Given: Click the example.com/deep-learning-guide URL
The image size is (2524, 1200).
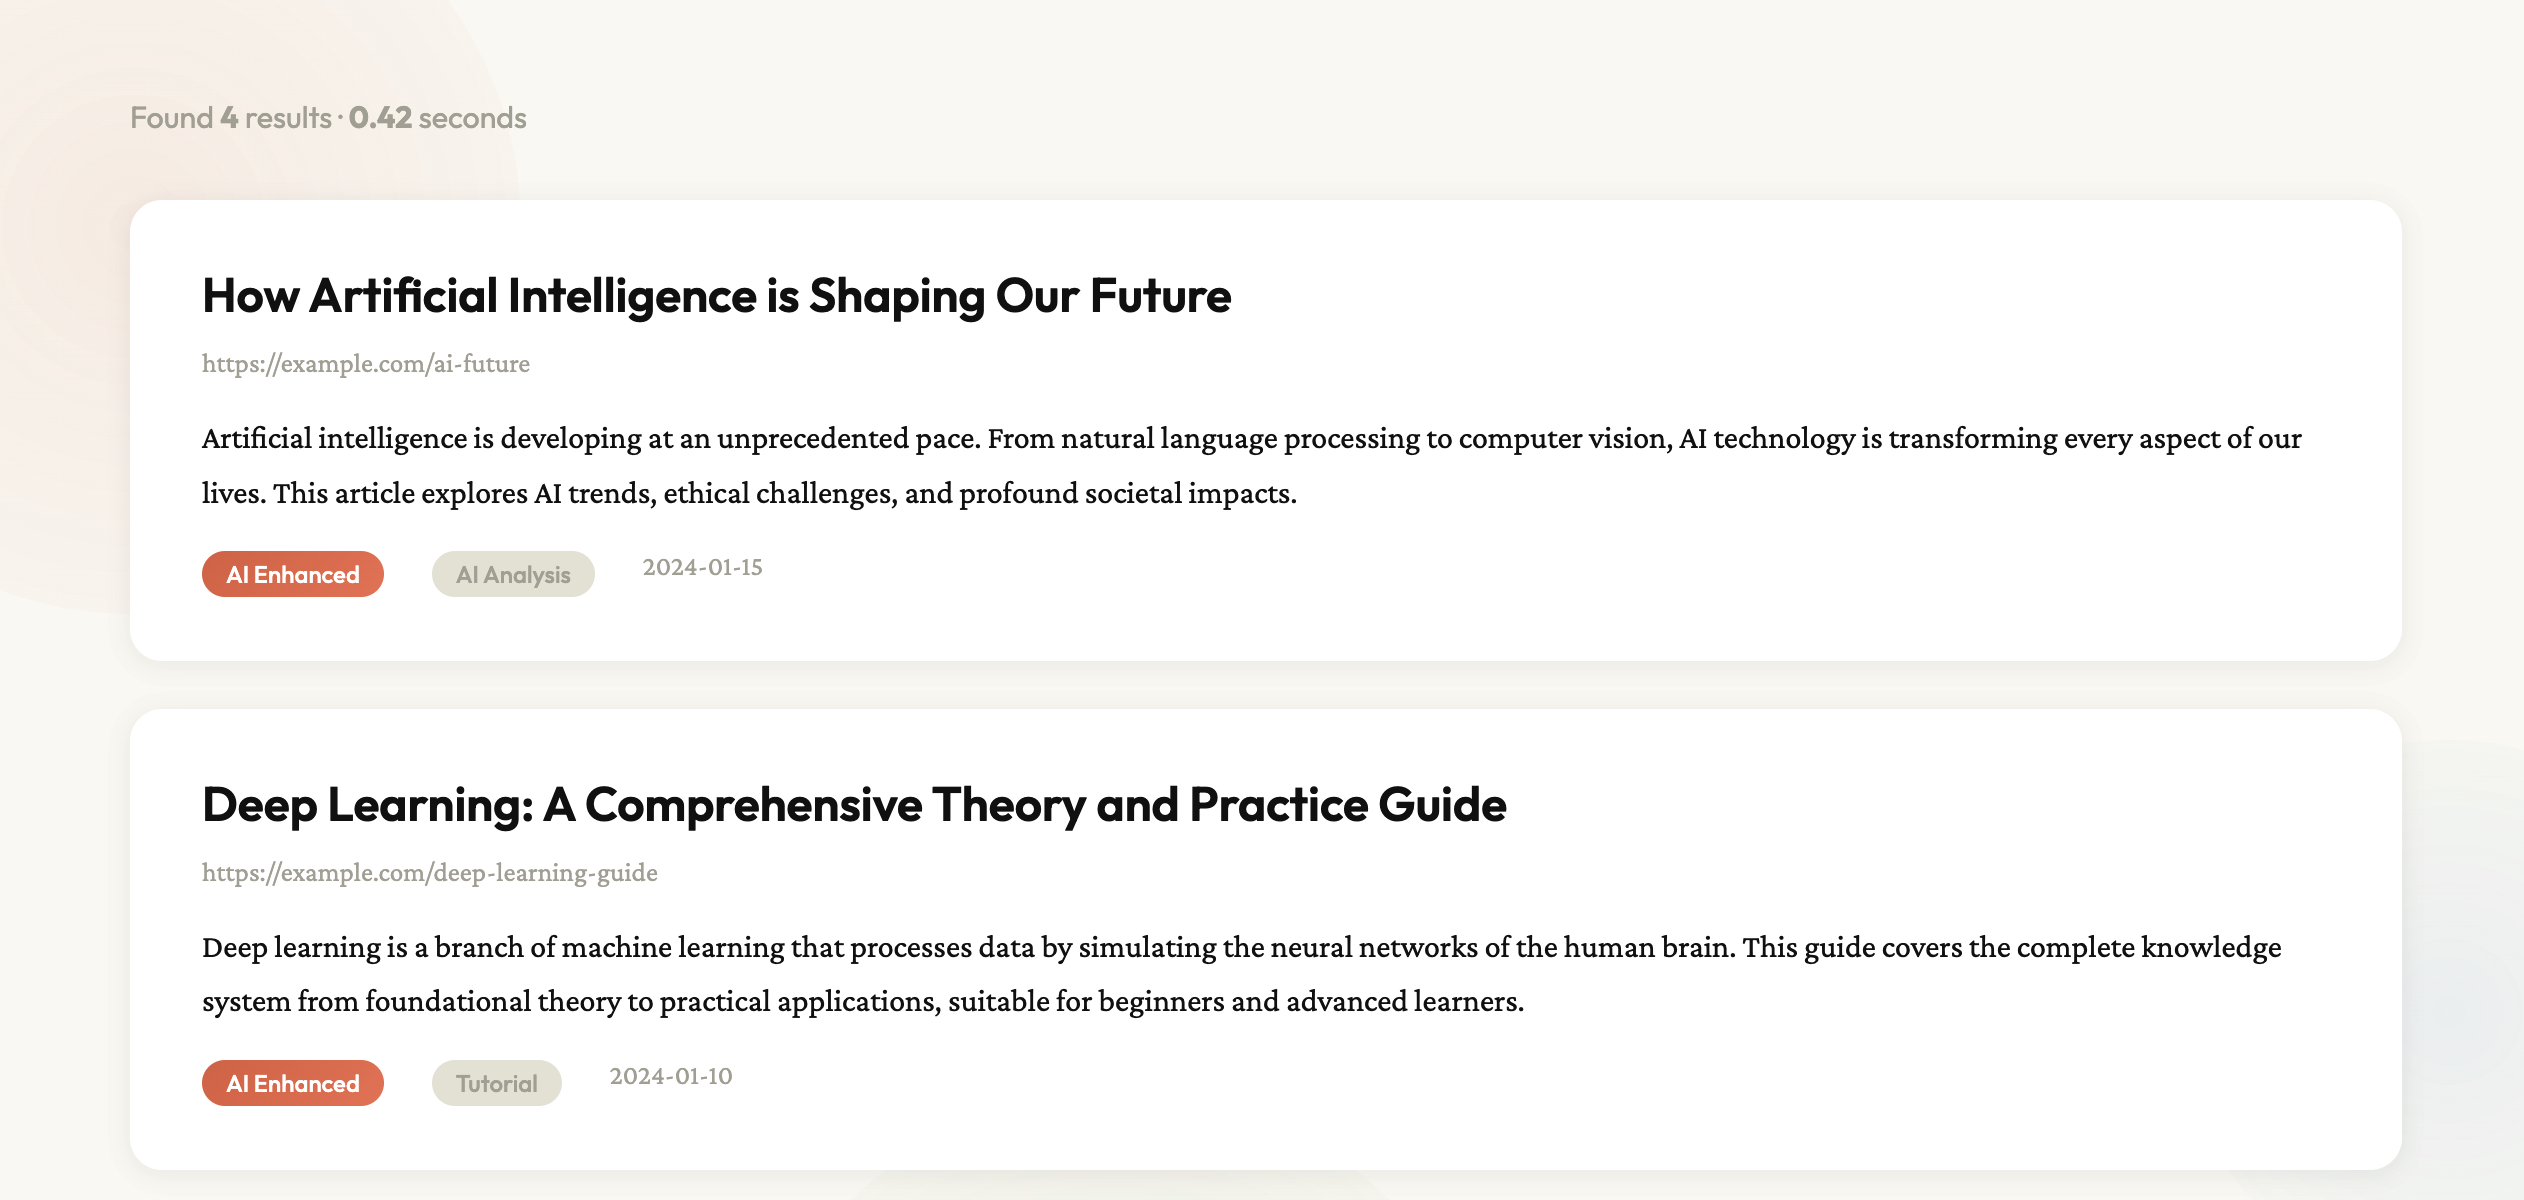Looking at the screenshot, I should (x=430, y=873).
